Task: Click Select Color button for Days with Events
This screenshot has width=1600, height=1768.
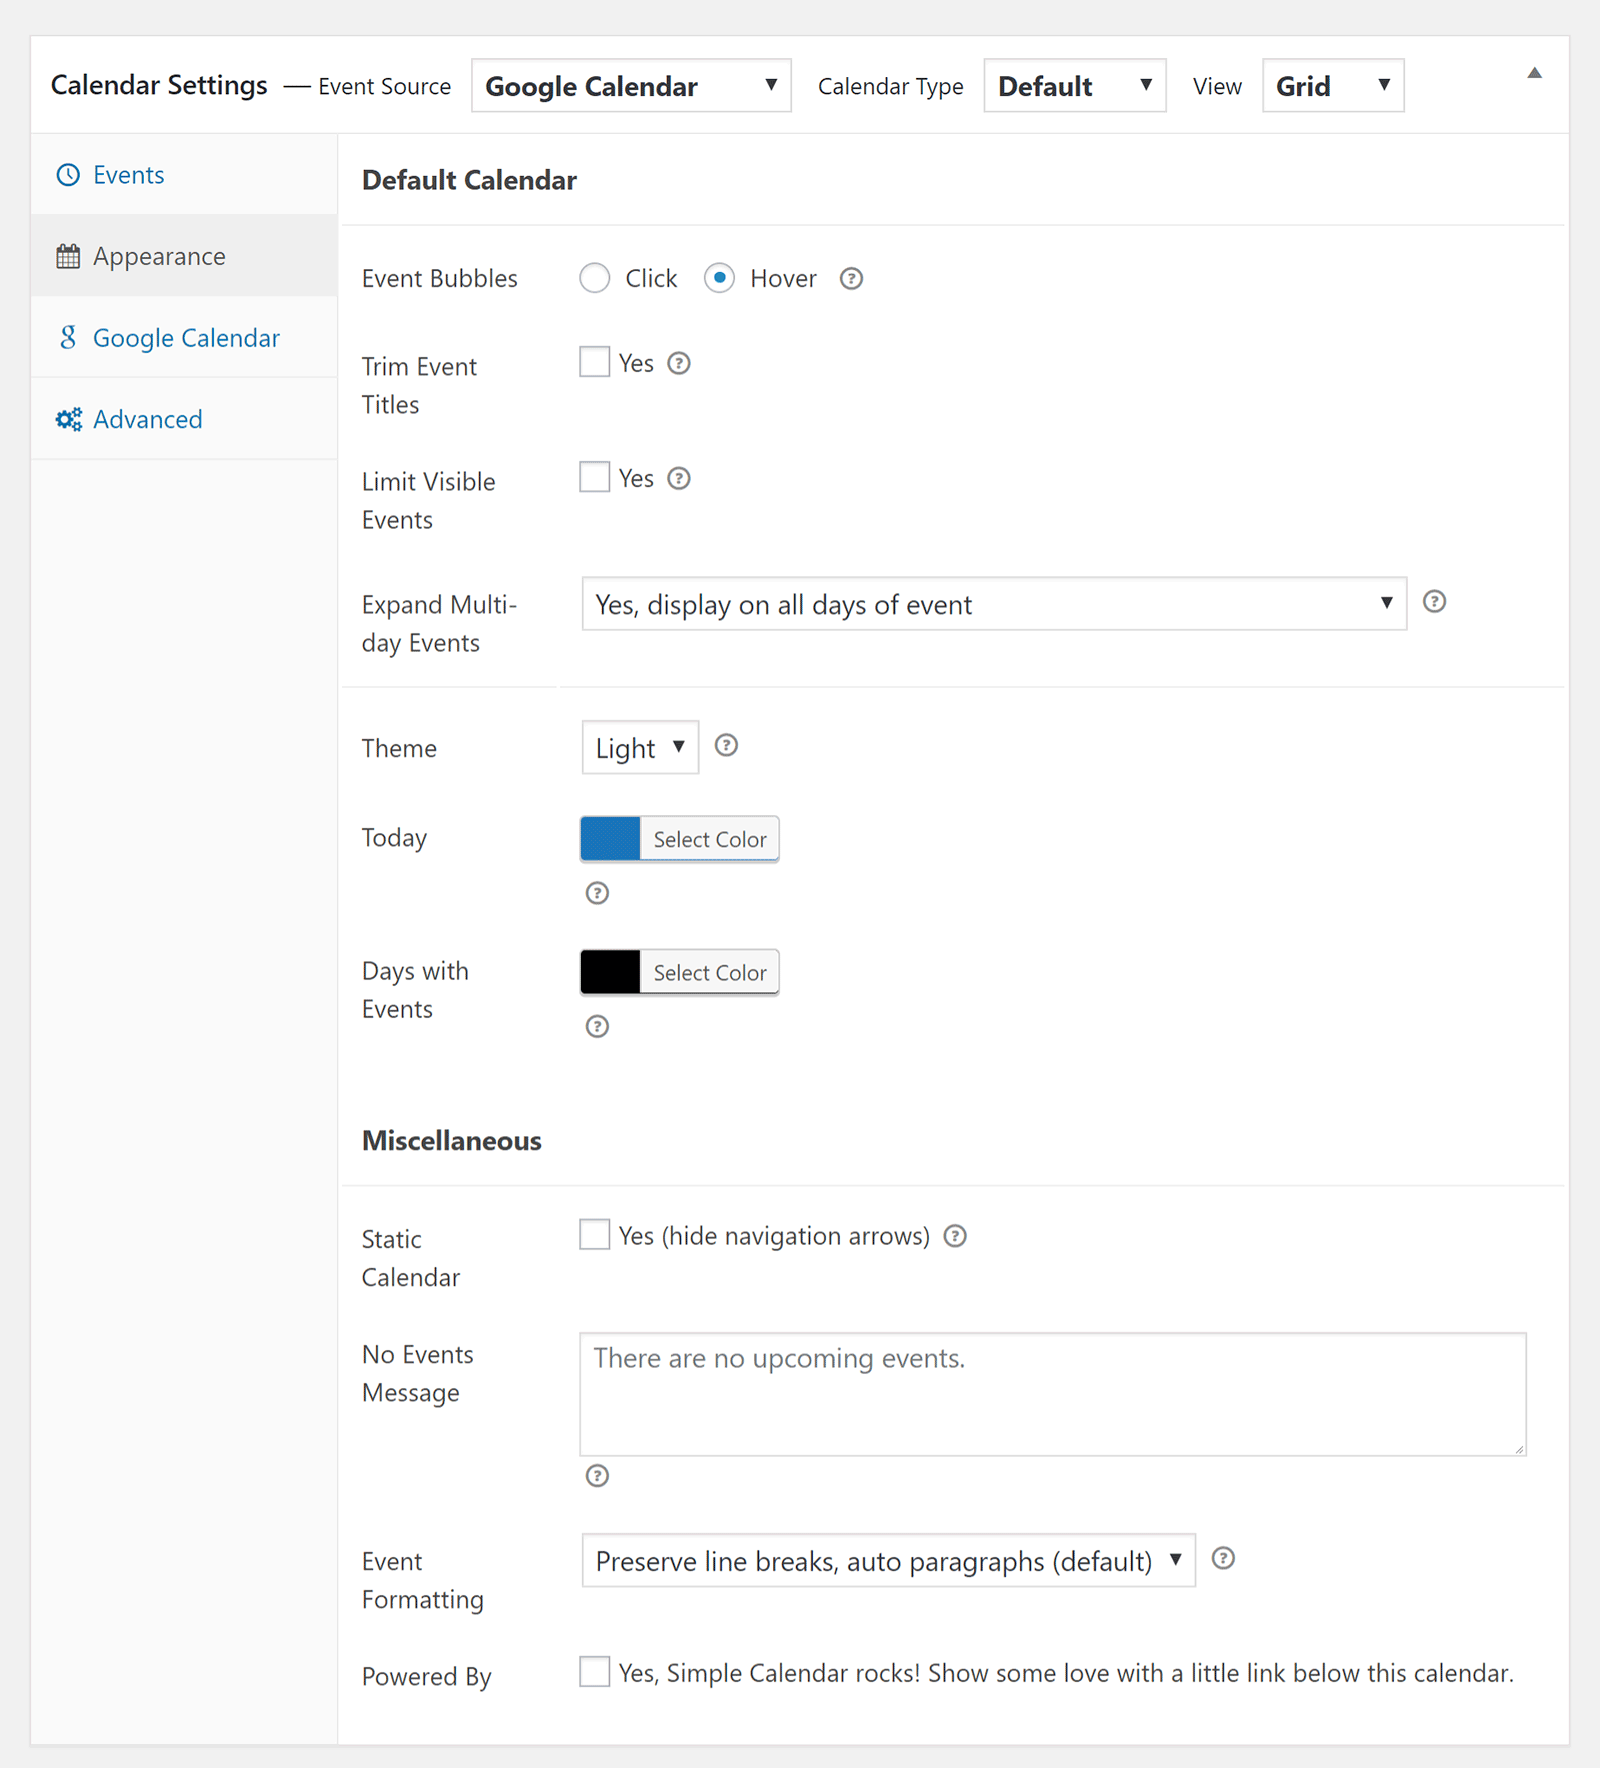Action: pos(710,973)
